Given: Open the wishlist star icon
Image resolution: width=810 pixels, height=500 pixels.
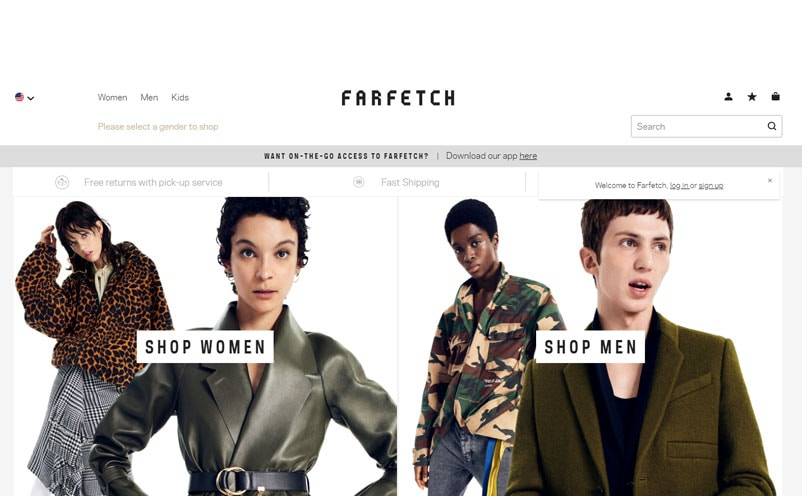Looking at the screenshot, I should pos(752,97).
